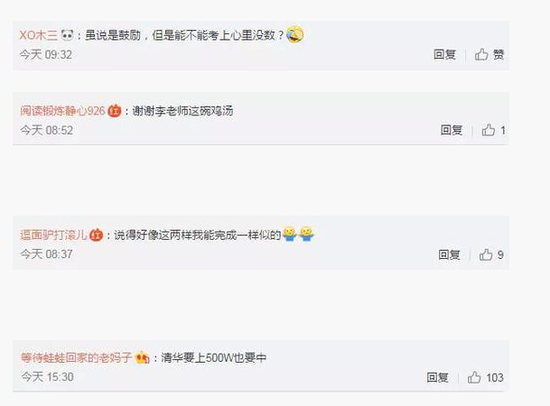Click the red badge beside 阅读锻炼静心926
This screenshot has height=406, width=550.
(x=114, y=111)
